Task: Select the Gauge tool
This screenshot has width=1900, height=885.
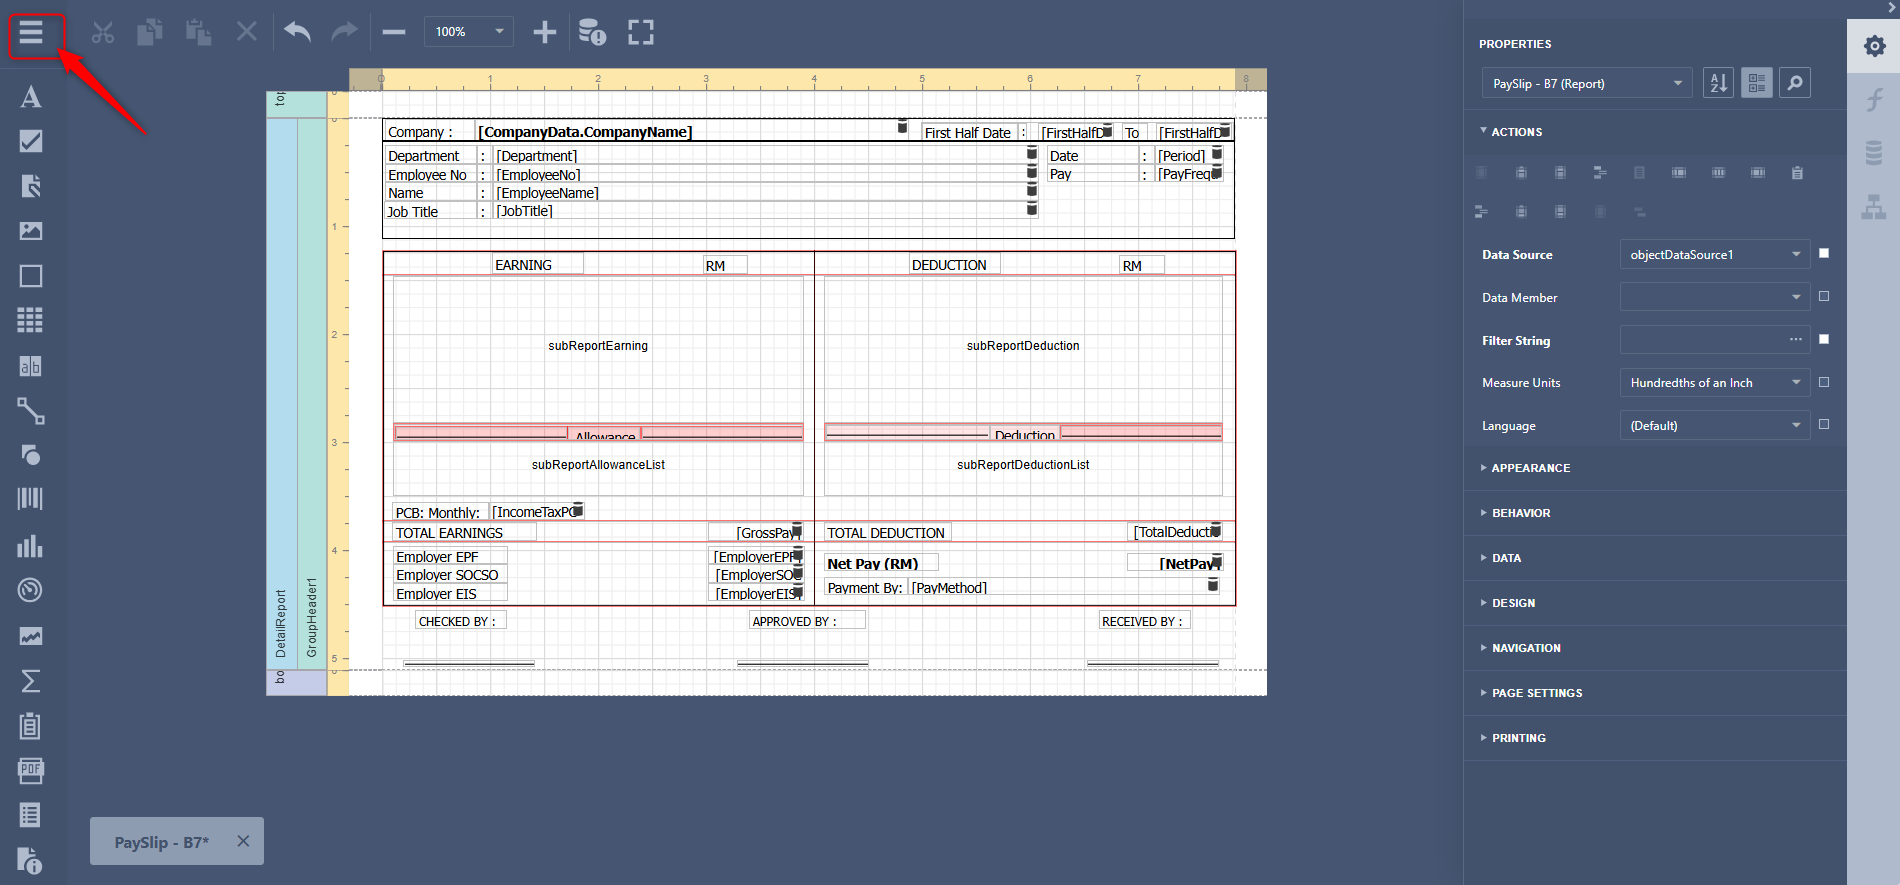Action: click(31, 590)
